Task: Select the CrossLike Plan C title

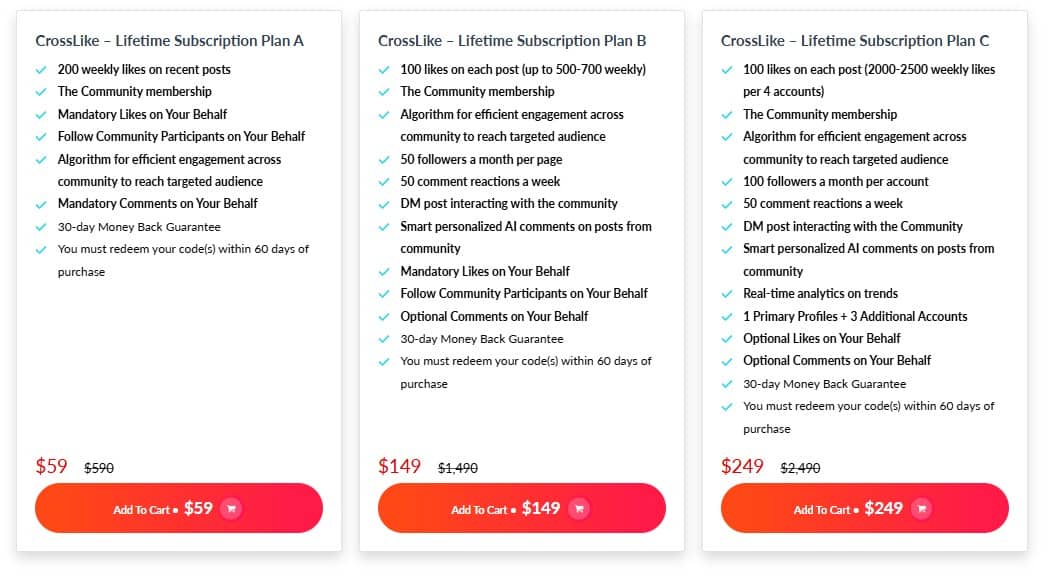Action: coord(855,40)
